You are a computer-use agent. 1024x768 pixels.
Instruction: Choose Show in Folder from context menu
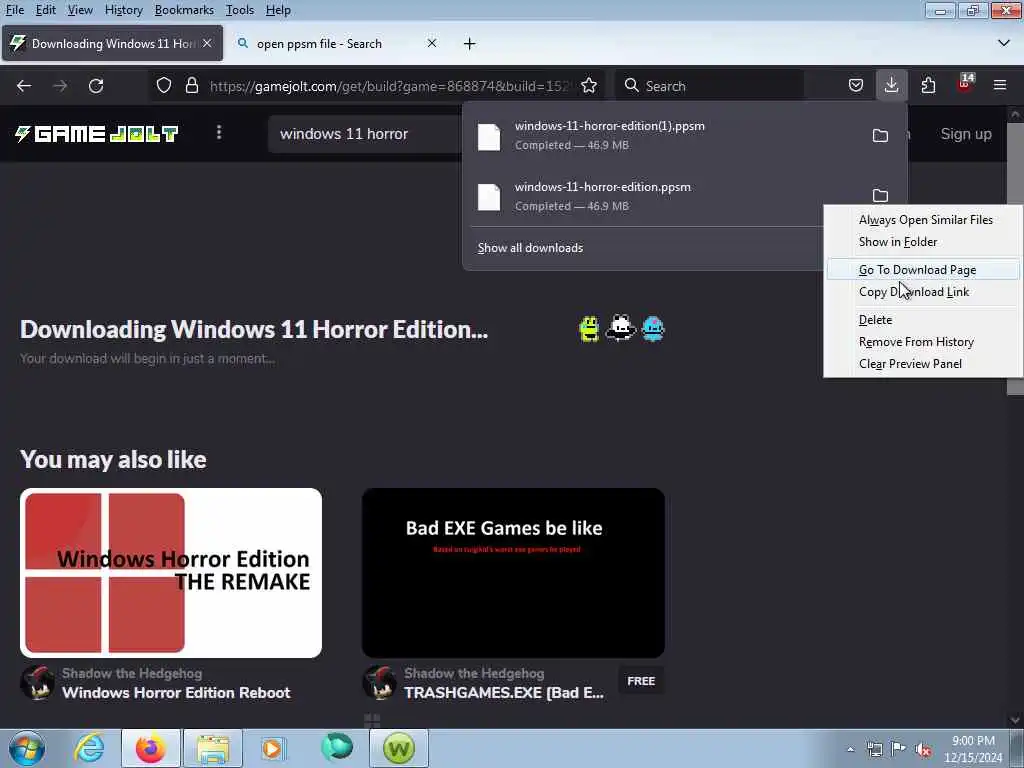(923, 242)
